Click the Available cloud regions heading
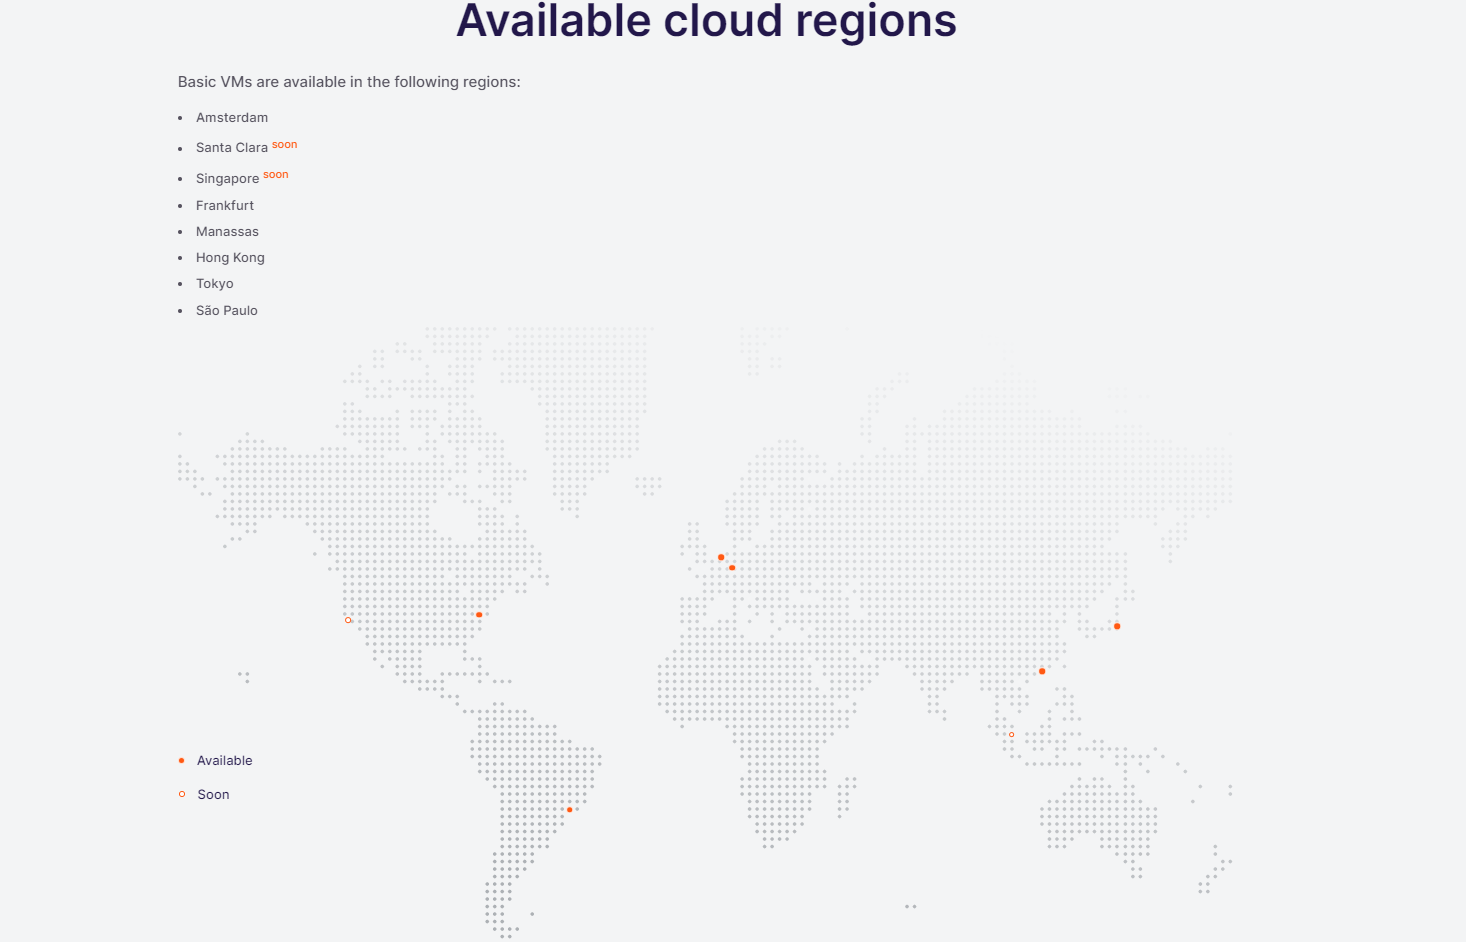Image resolution: width=1466 pixels, height=942 pixels. pyautogui.click(x=706, y=20)
